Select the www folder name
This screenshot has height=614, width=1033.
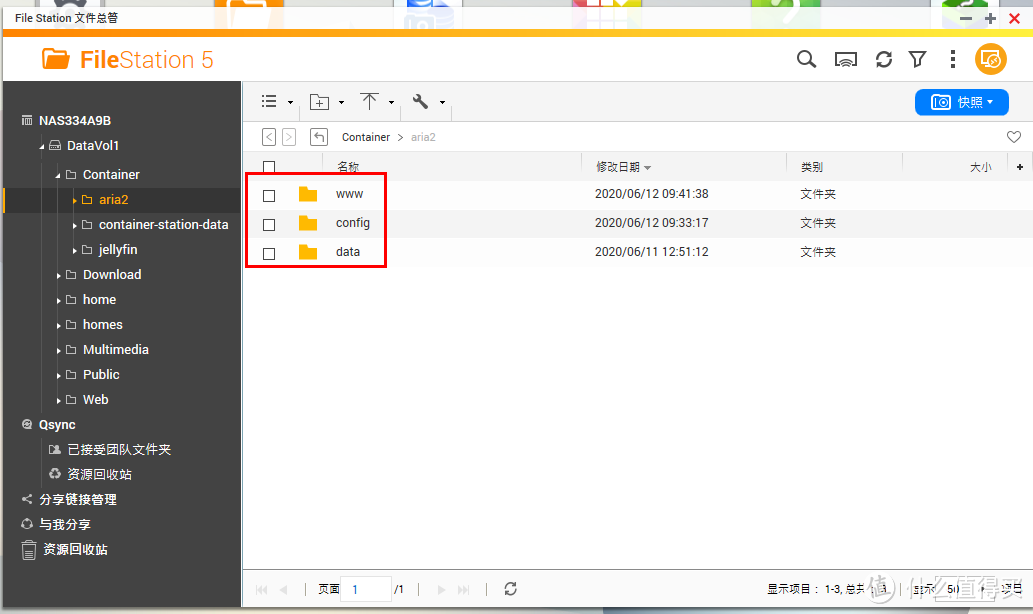[x=349, y=194]
